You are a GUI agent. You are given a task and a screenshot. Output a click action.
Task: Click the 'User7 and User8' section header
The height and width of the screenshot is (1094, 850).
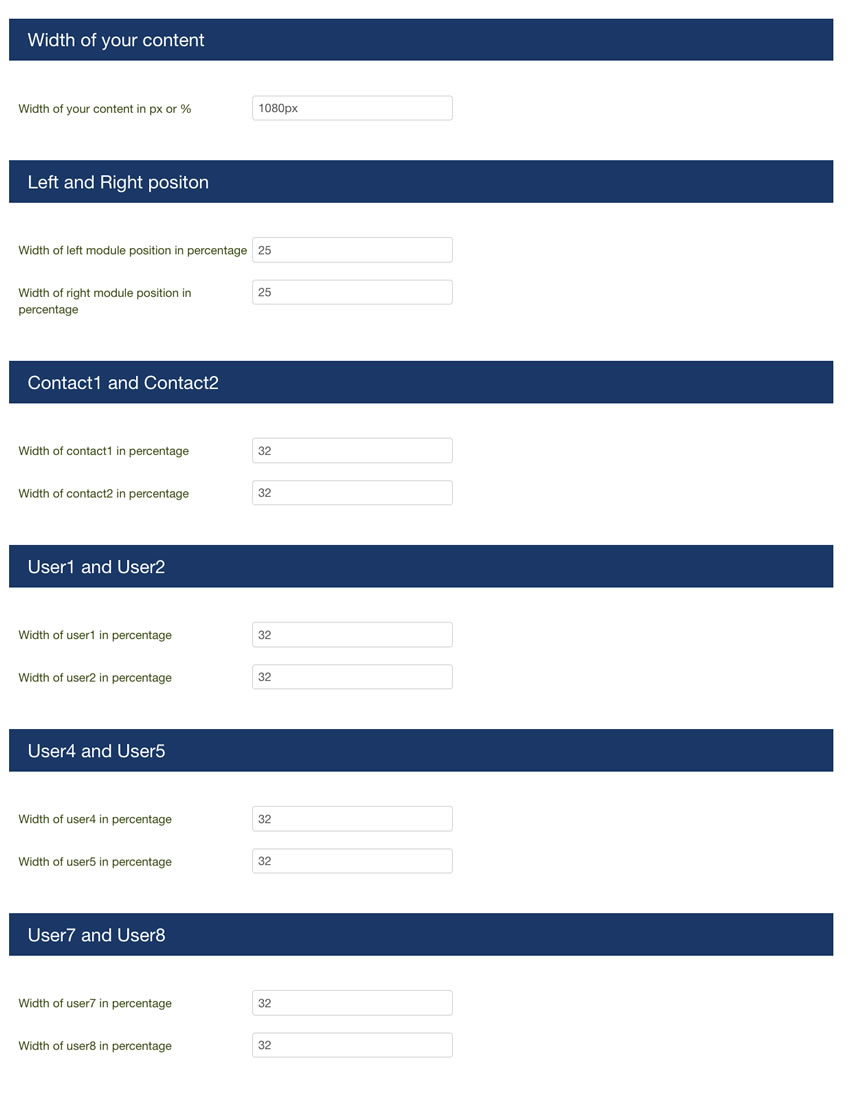[x=421, y=934]
